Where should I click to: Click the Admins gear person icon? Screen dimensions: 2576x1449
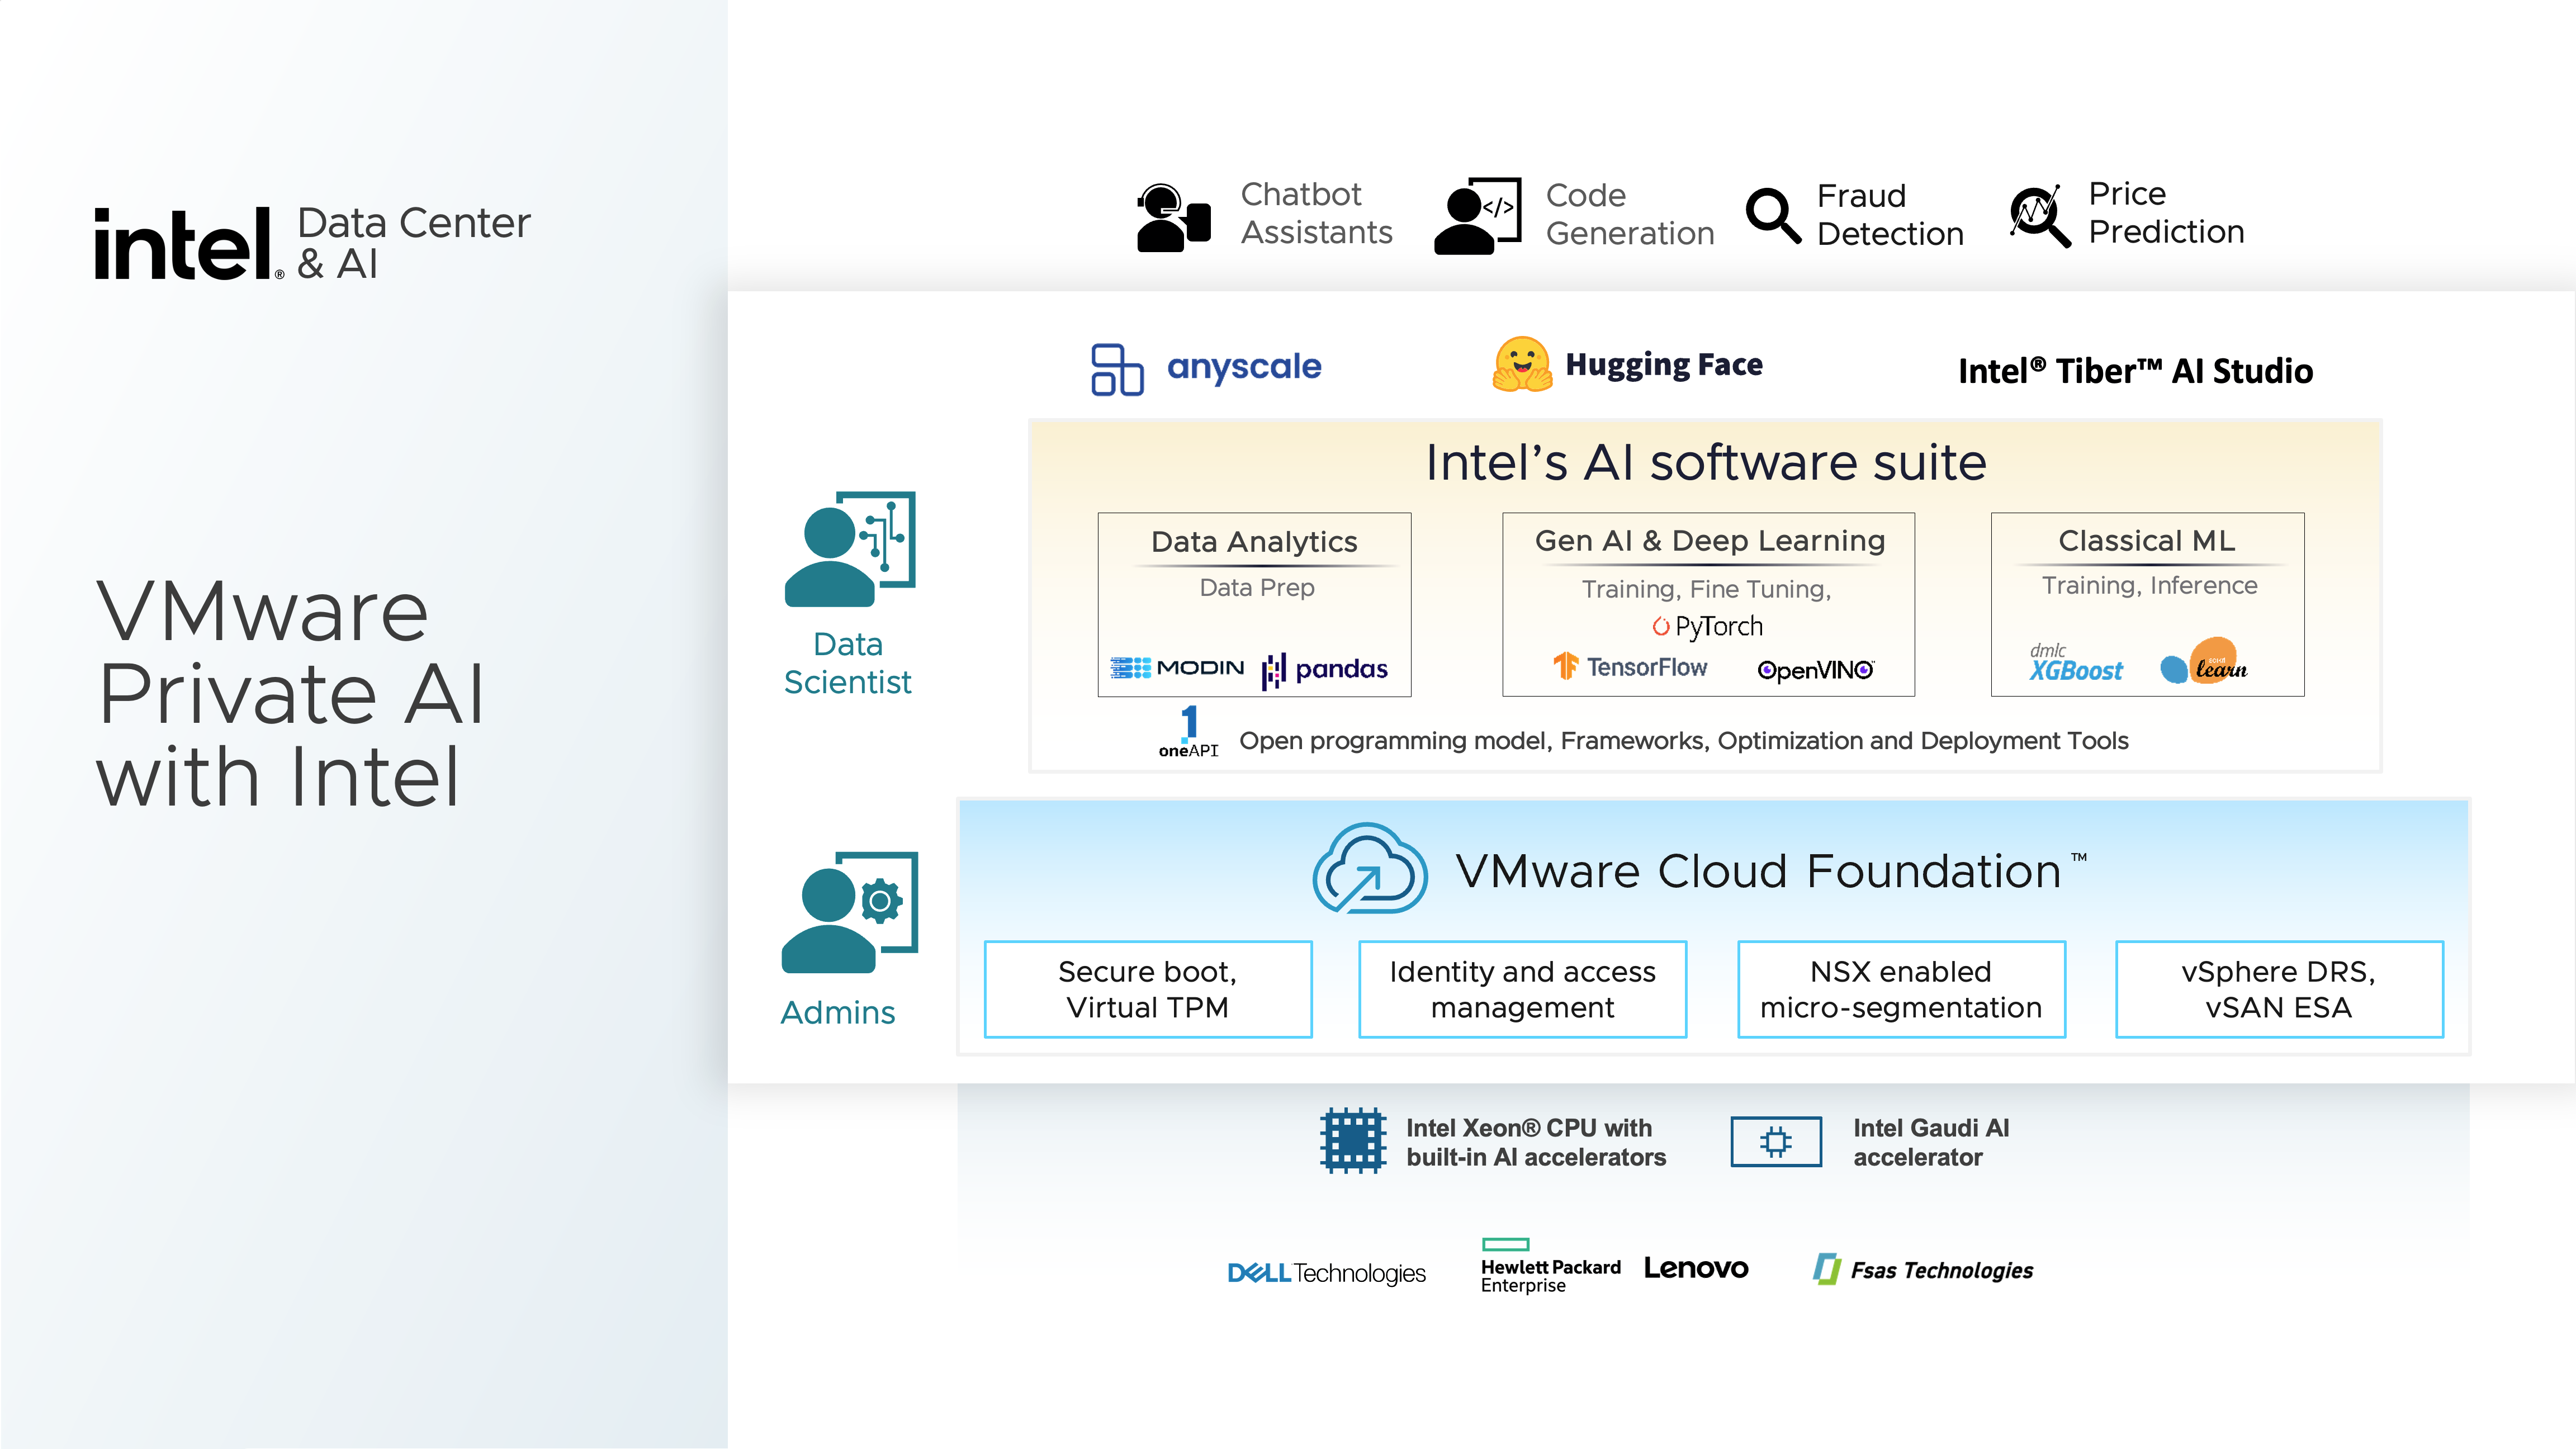point(850,912)
